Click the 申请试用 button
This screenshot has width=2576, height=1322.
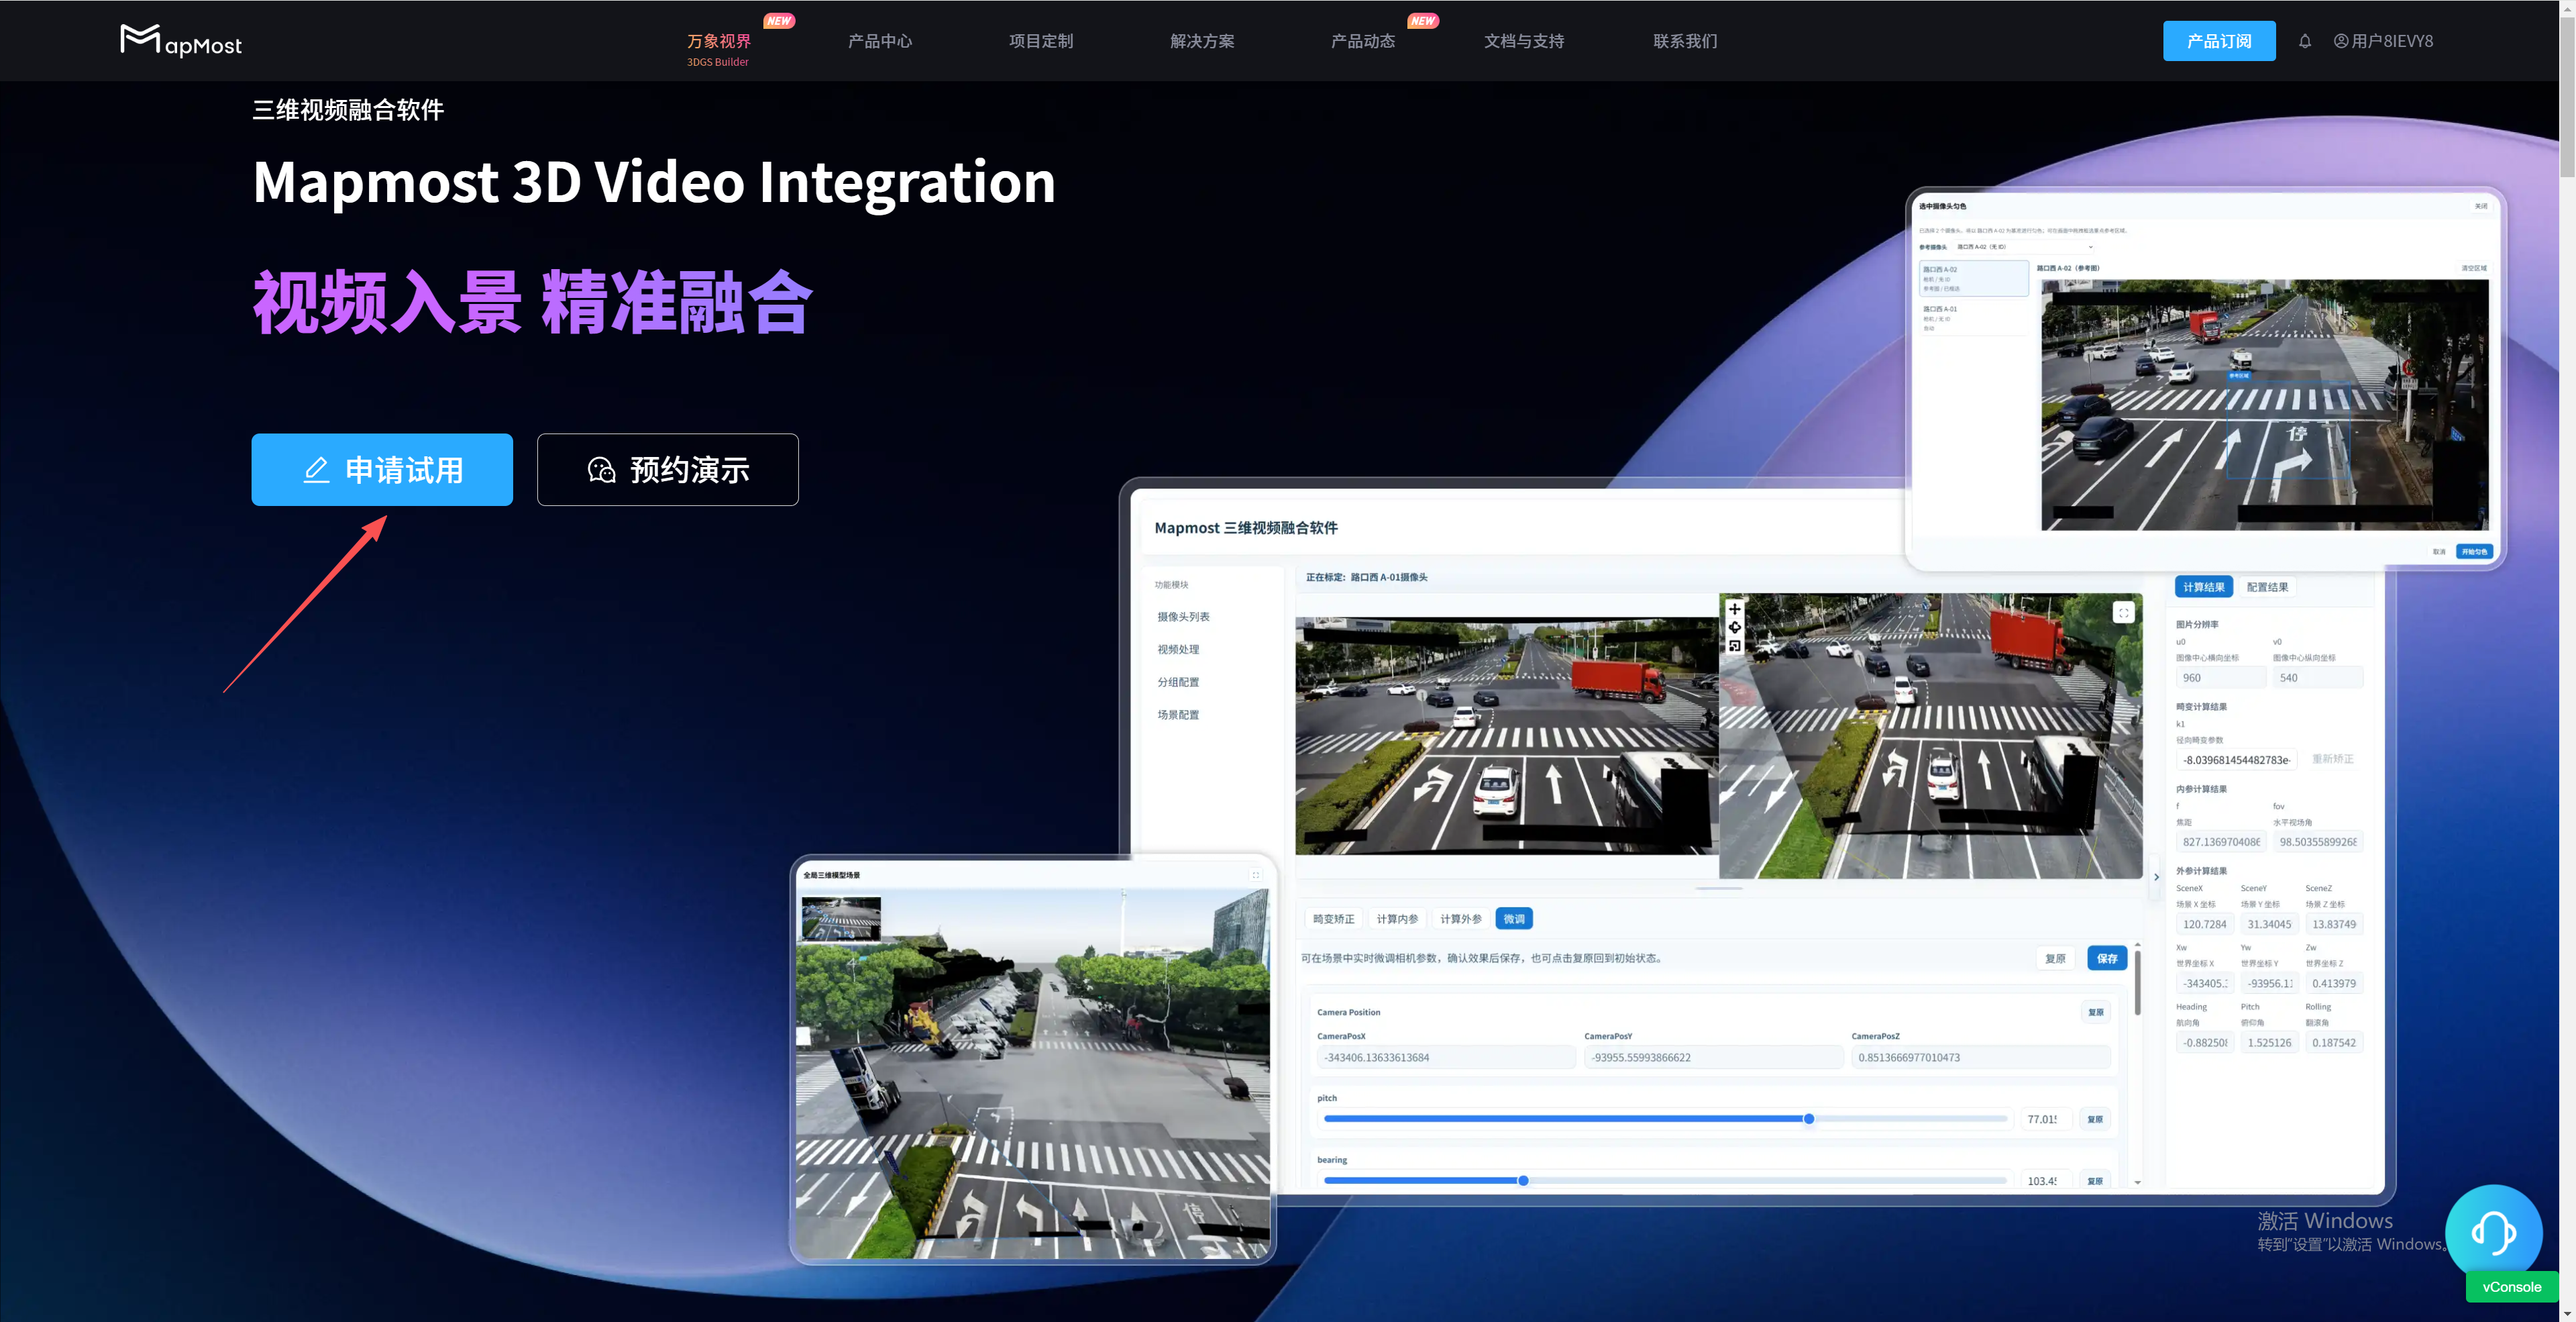[x=382, y=469]
